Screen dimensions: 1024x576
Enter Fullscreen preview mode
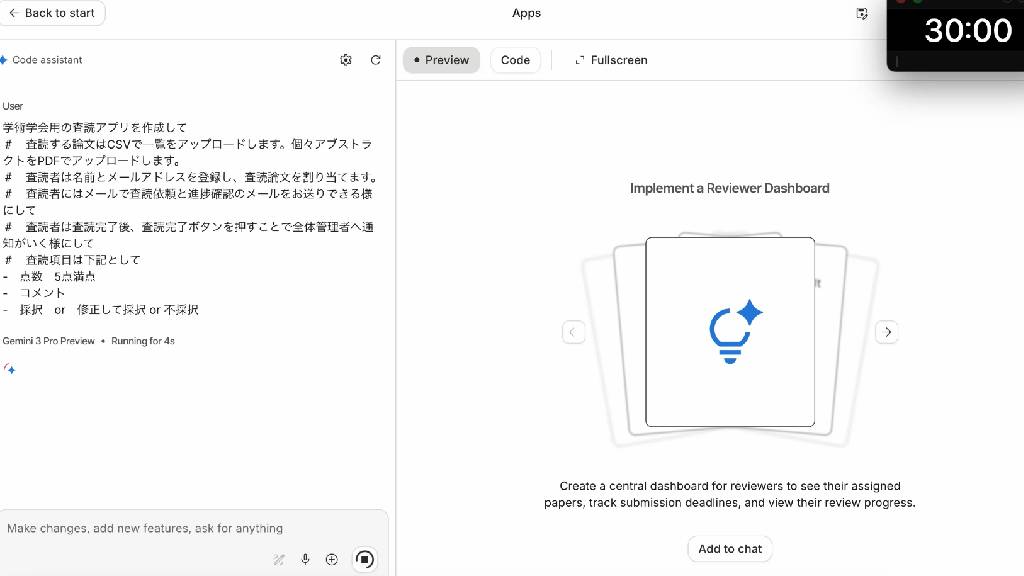pyautogui.click(x=611, y=60)
